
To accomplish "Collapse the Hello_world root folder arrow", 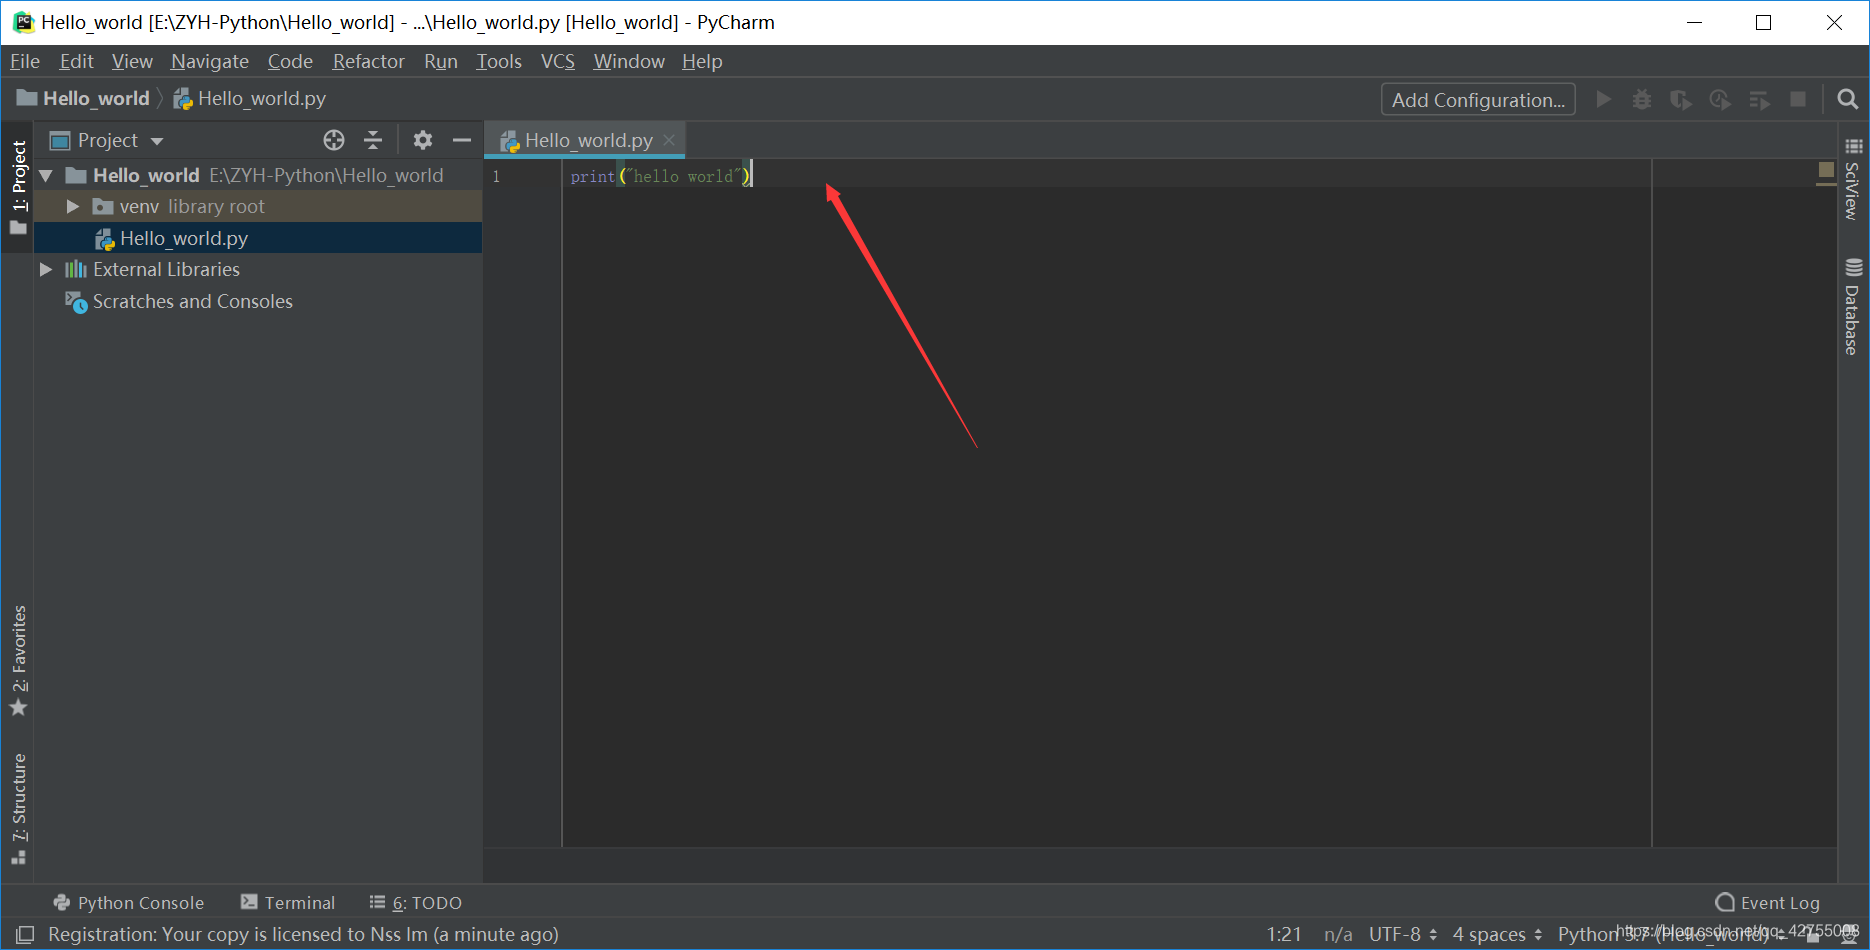I will [46, 175].
